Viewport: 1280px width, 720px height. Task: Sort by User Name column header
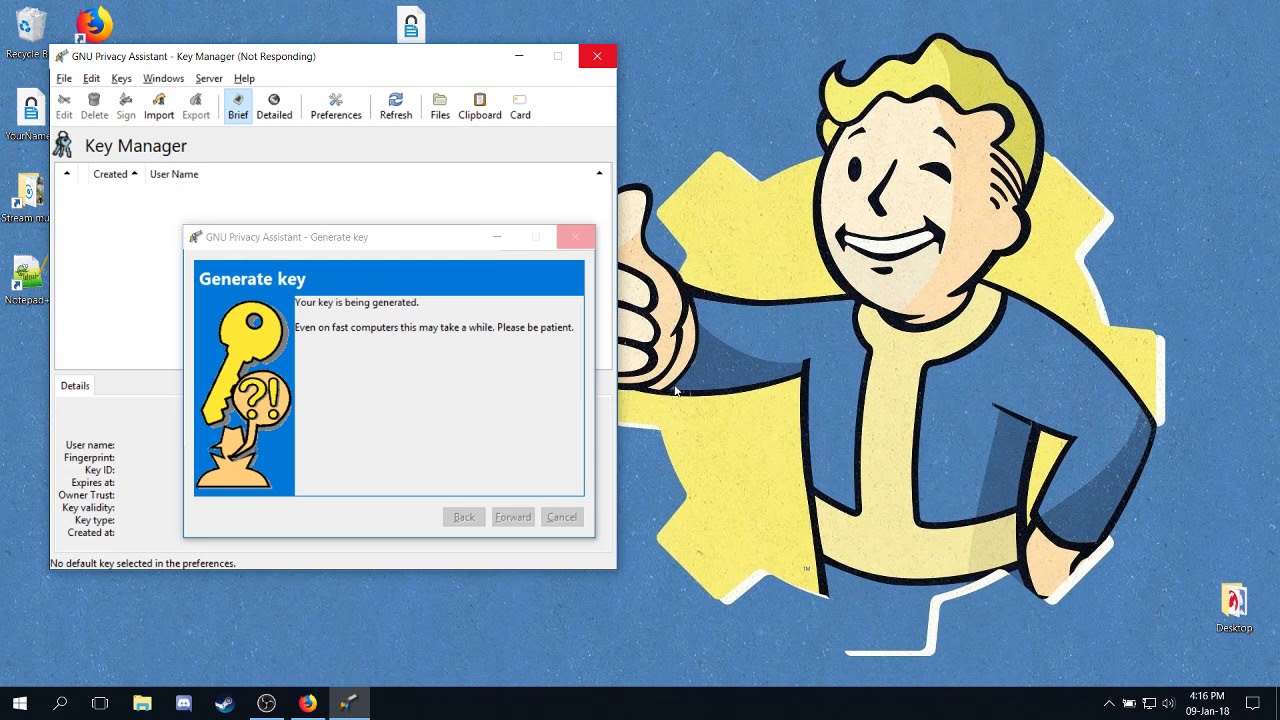pyautogui.click(x=174, y=174)
